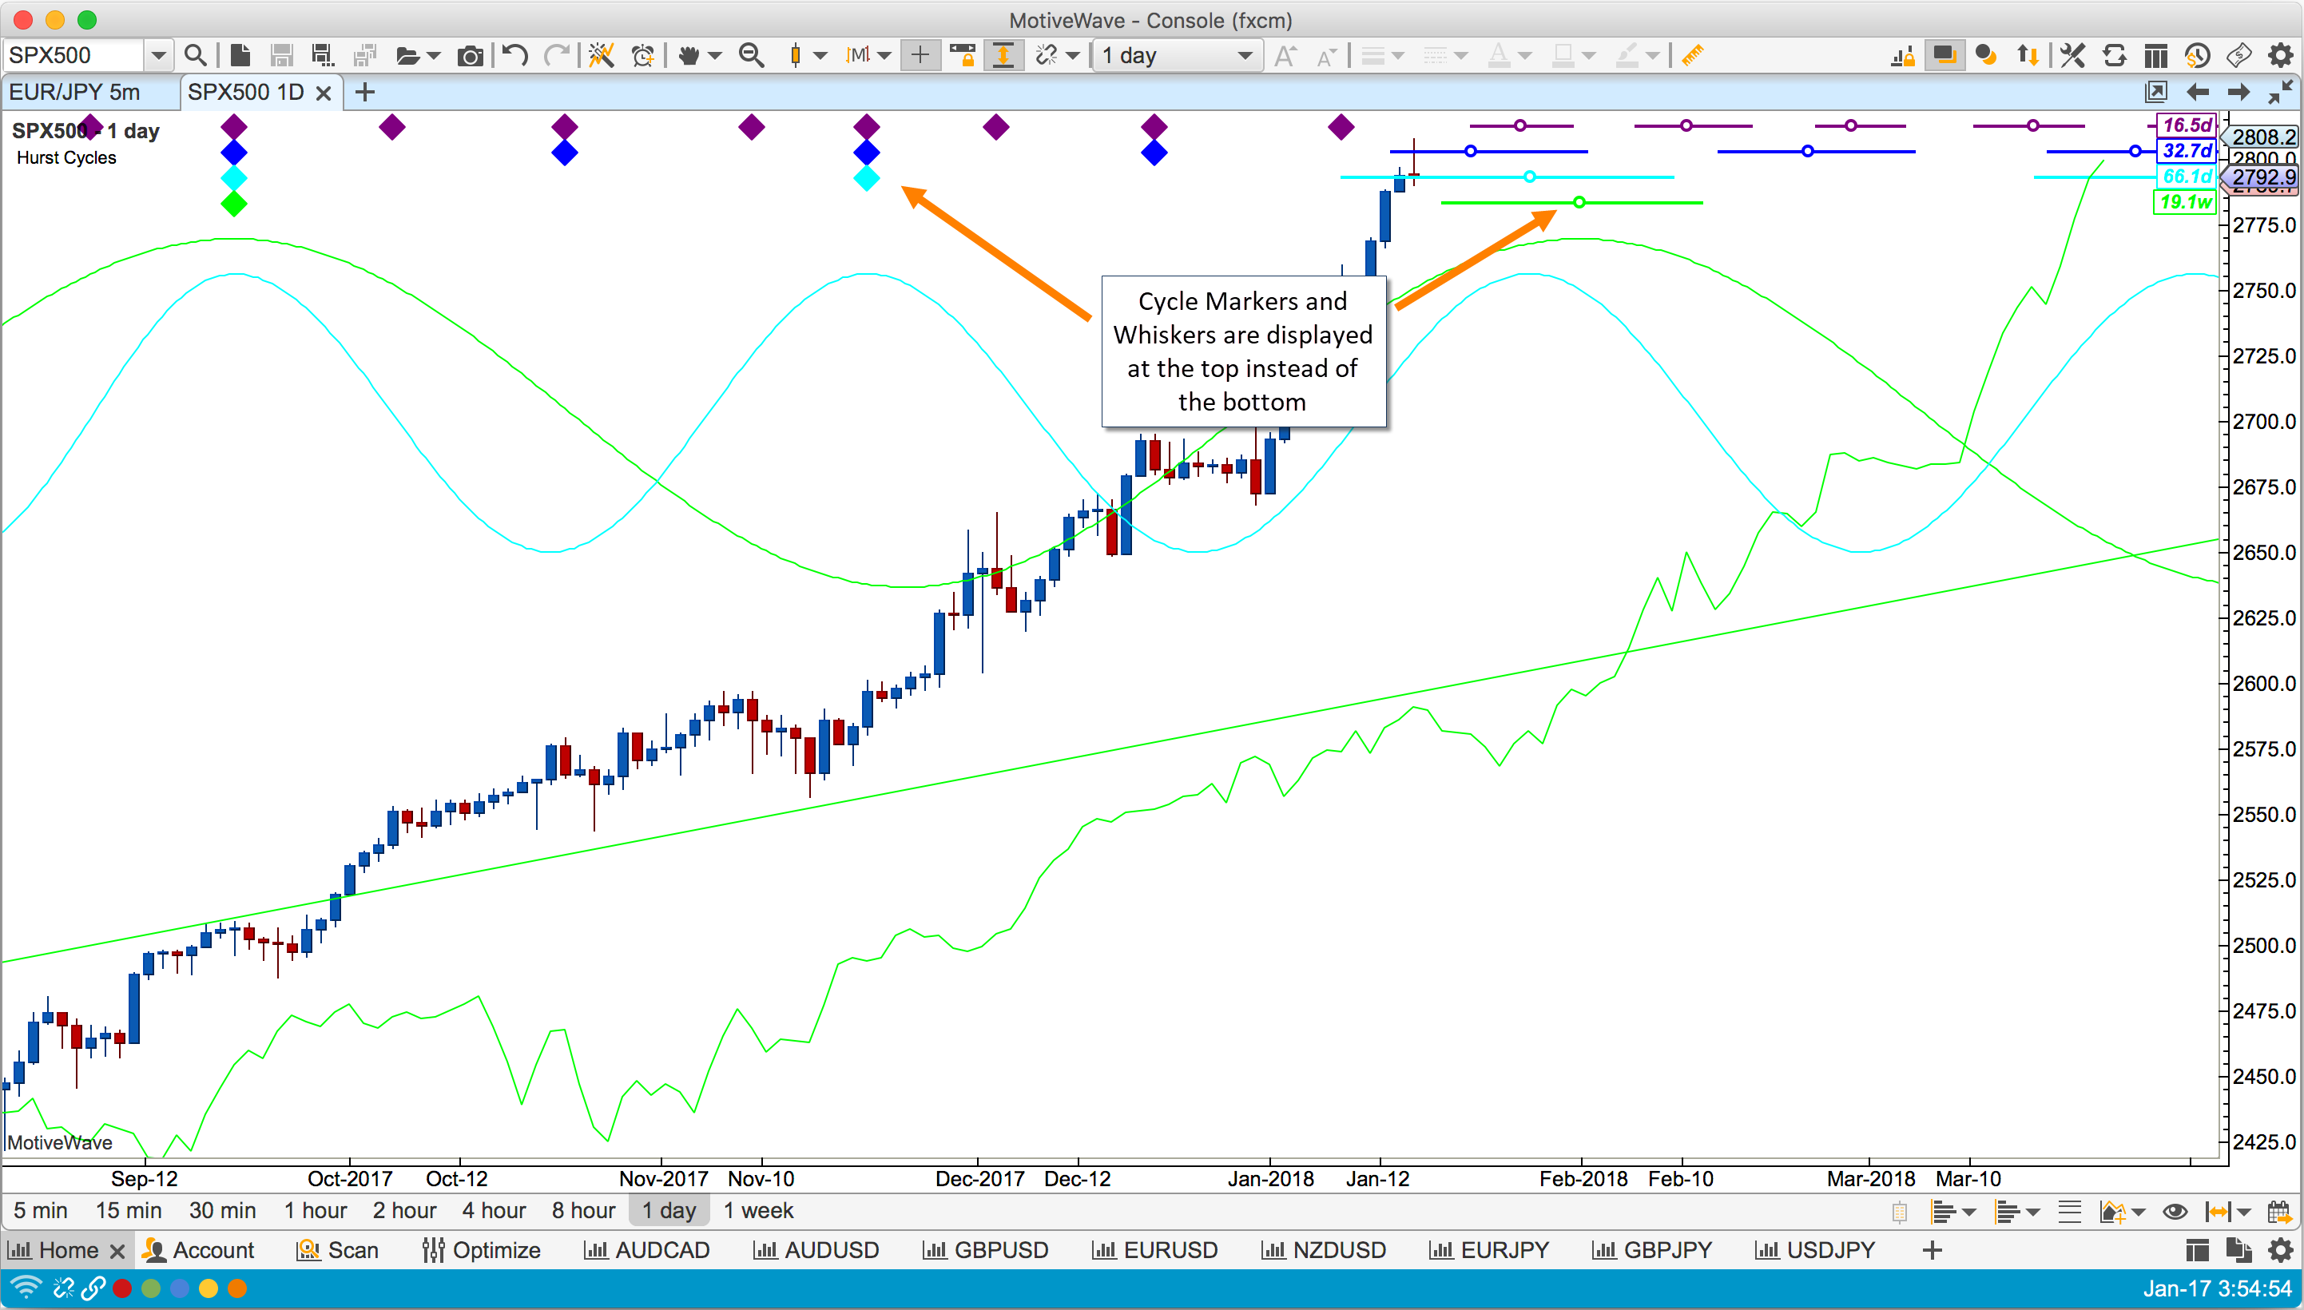Click the camera screenshot icon

point(469,56)
